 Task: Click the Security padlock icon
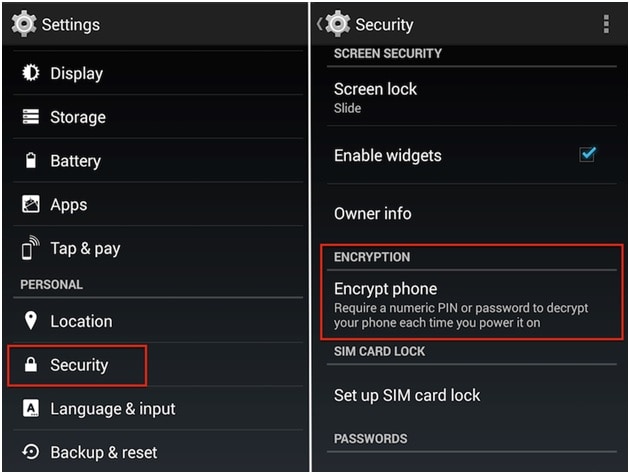[x=31, y=365]
